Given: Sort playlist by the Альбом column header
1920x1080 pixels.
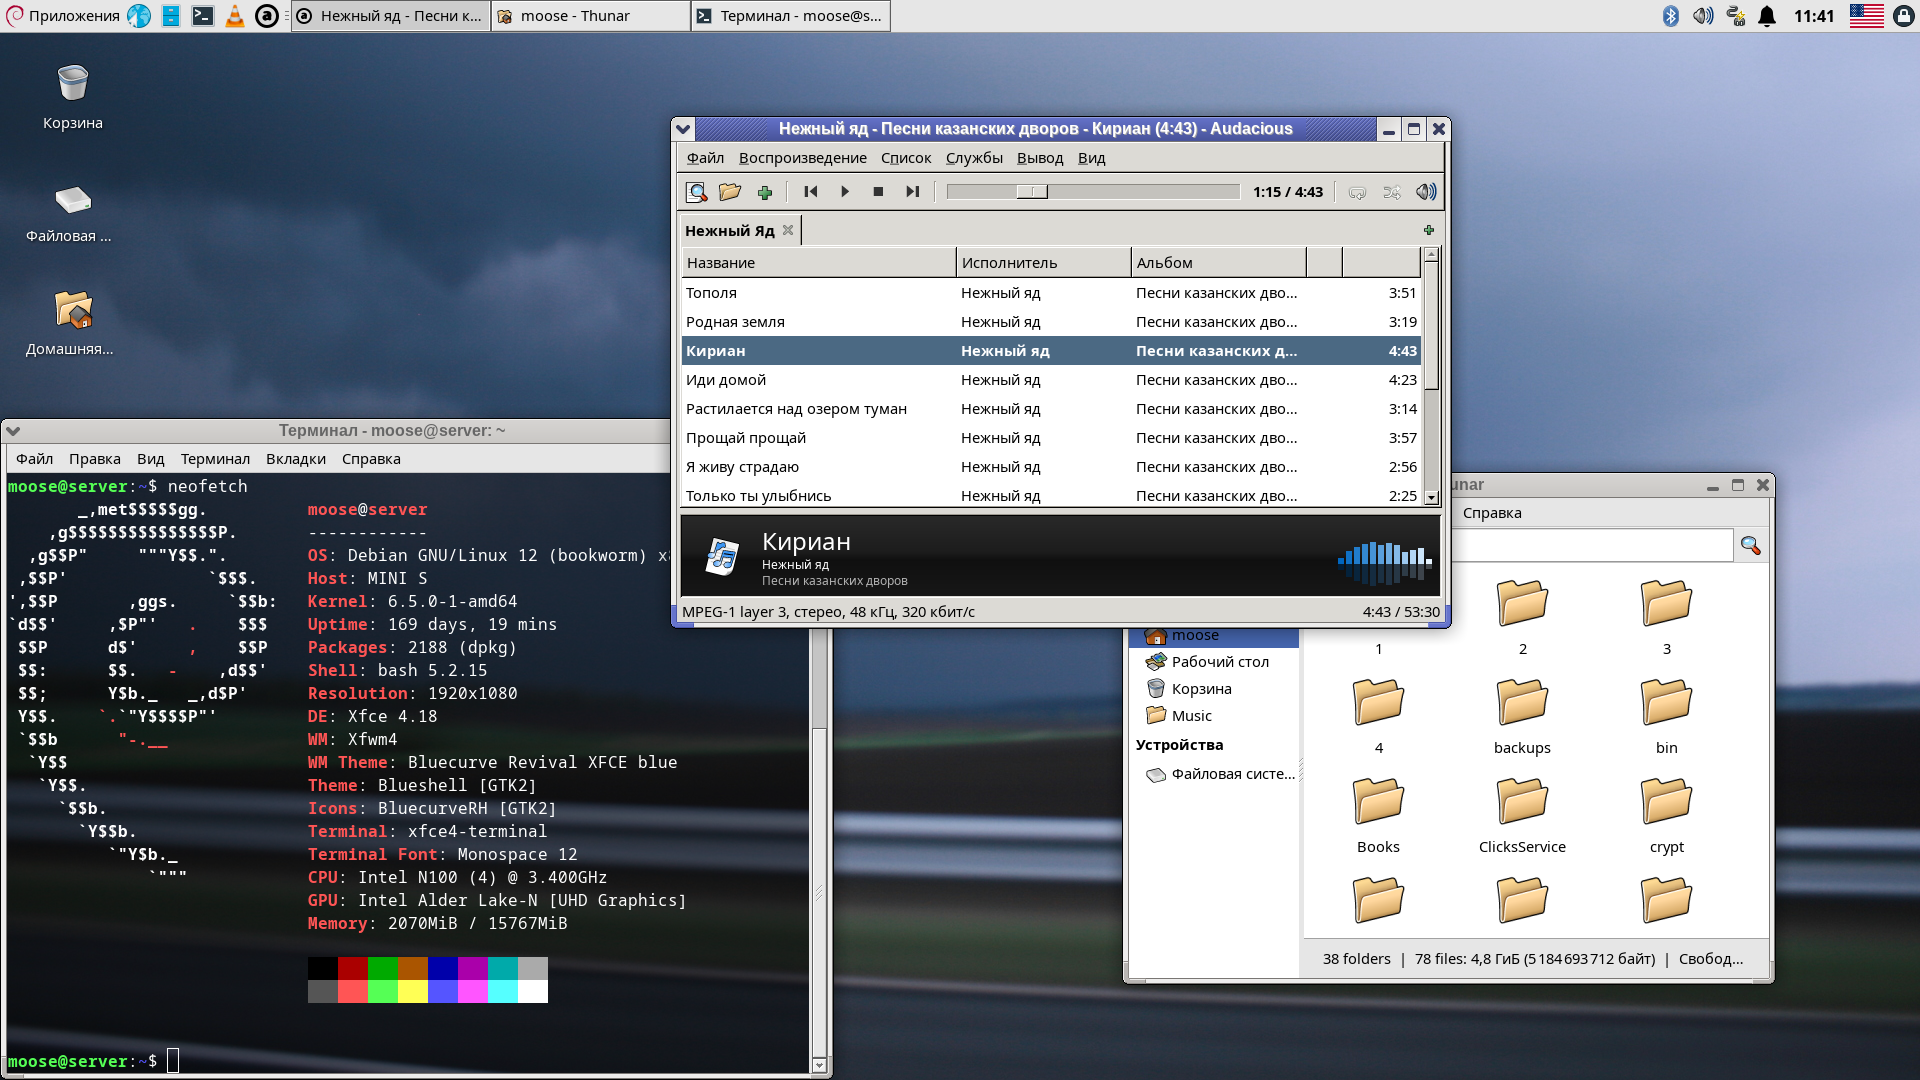Looking at the screenshot, I should coord(1218,263).
